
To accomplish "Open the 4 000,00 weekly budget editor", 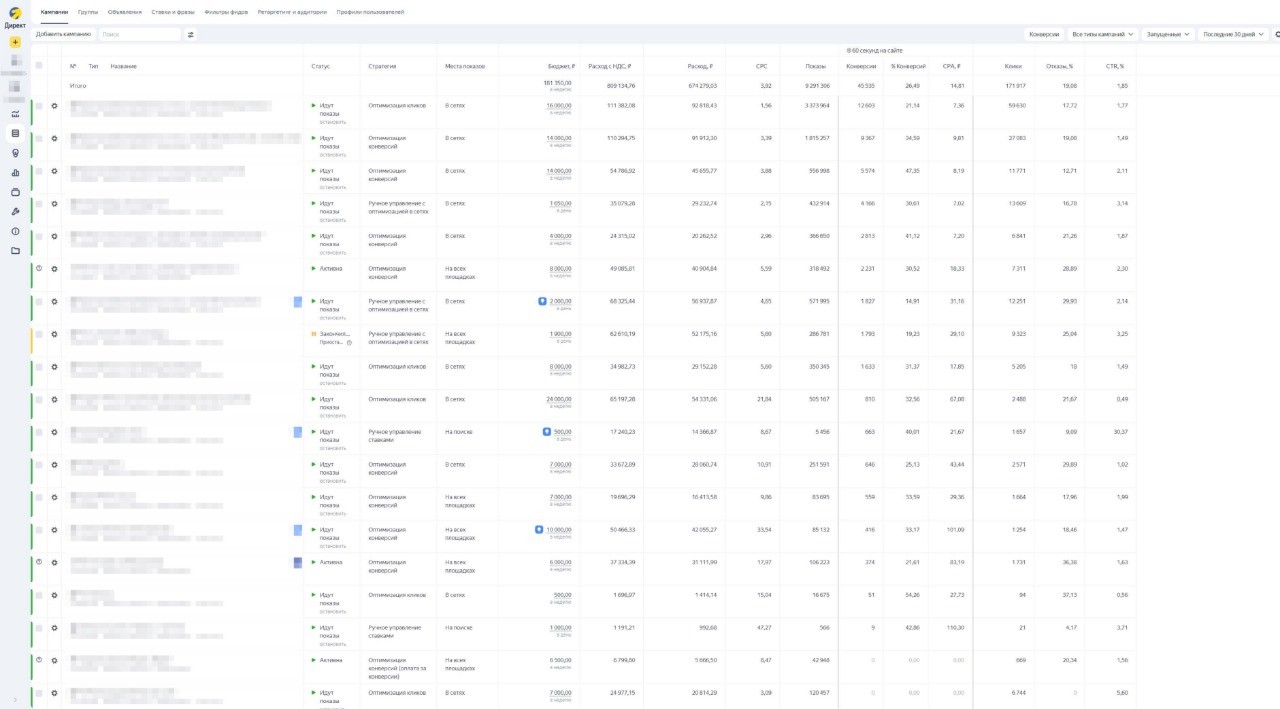I will (x=560, y=236).
